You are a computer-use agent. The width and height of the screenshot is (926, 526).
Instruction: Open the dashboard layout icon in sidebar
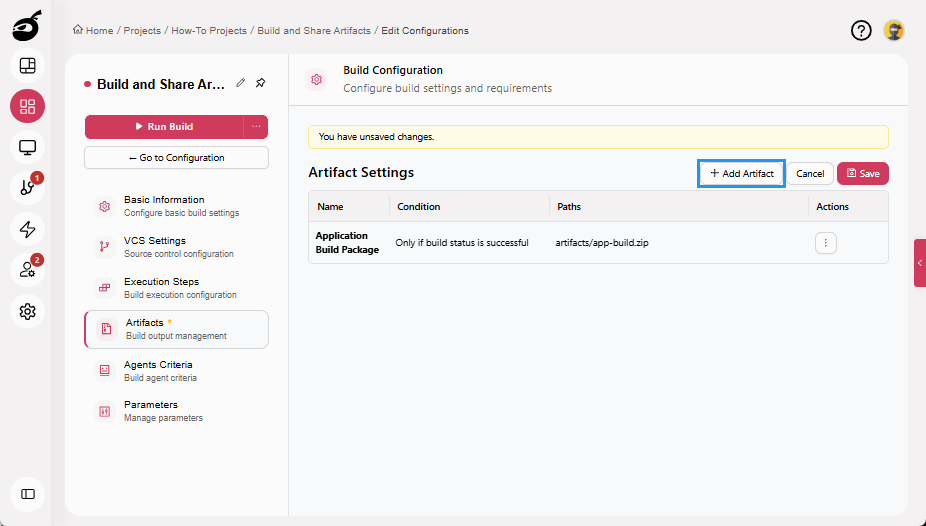pyautogui.click(x=28, y=66)
